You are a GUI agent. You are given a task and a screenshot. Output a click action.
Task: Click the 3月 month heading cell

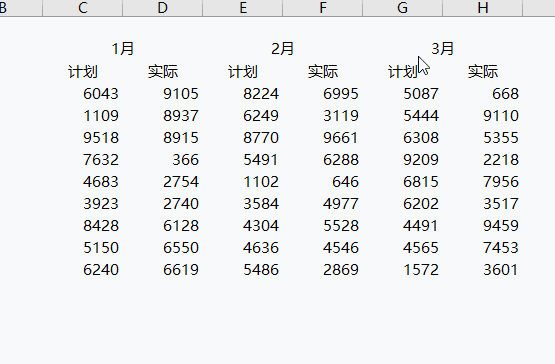click(442, 49)
